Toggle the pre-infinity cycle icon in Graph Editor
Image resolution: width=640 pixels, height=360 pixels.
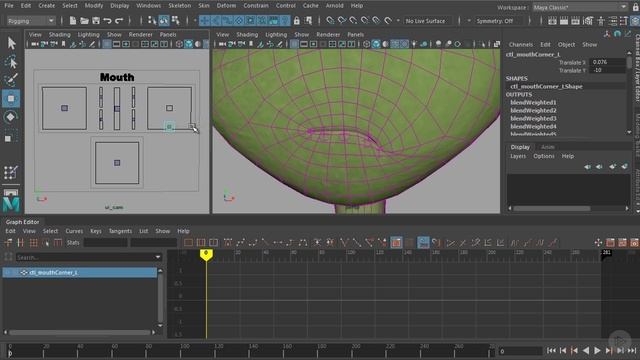[515, 243]
